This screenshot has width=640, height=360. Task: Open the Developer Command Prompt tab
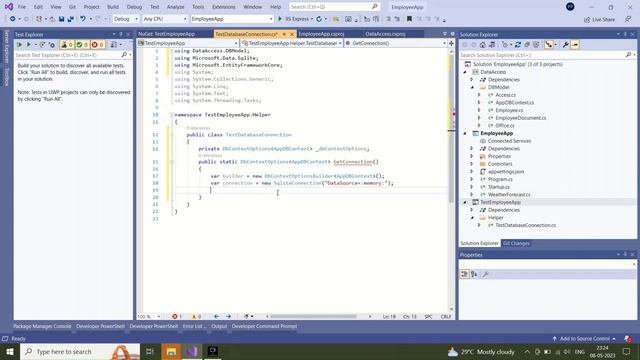[264, 326]
